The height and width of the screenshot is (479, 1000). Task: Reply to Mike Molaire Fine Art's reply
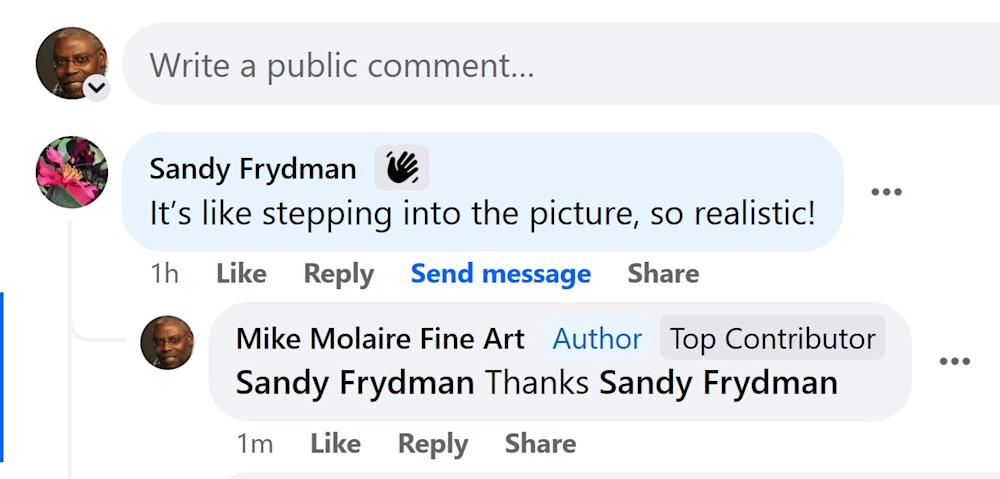pos(433,444)
